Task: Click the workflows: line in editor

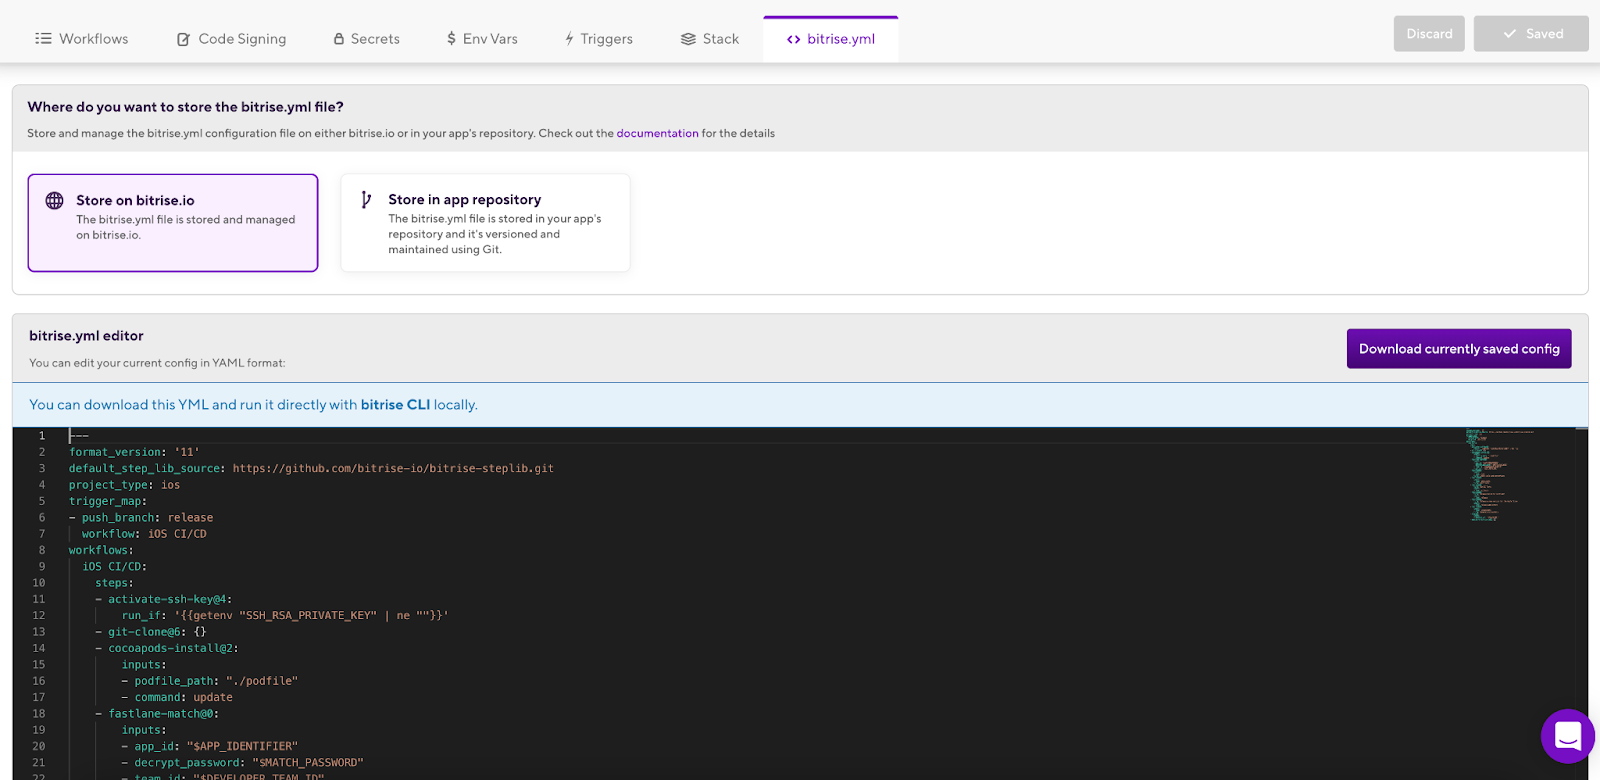Action: 101,550
